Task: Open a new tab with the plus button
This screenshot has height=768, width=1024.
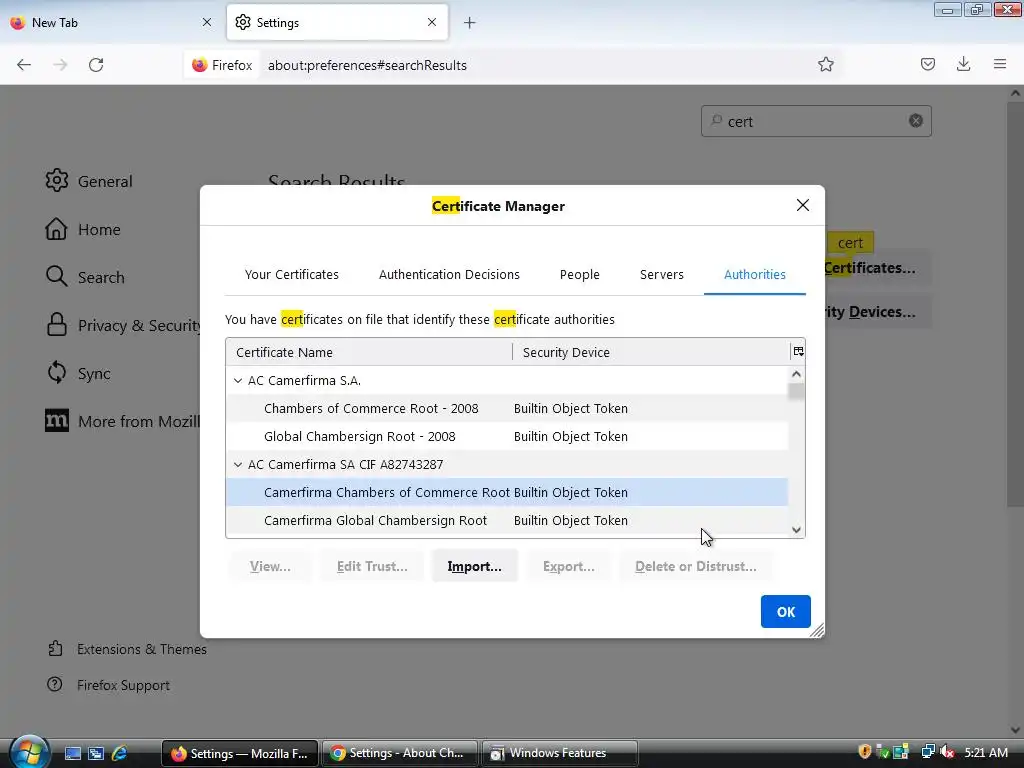Action: 470,23
